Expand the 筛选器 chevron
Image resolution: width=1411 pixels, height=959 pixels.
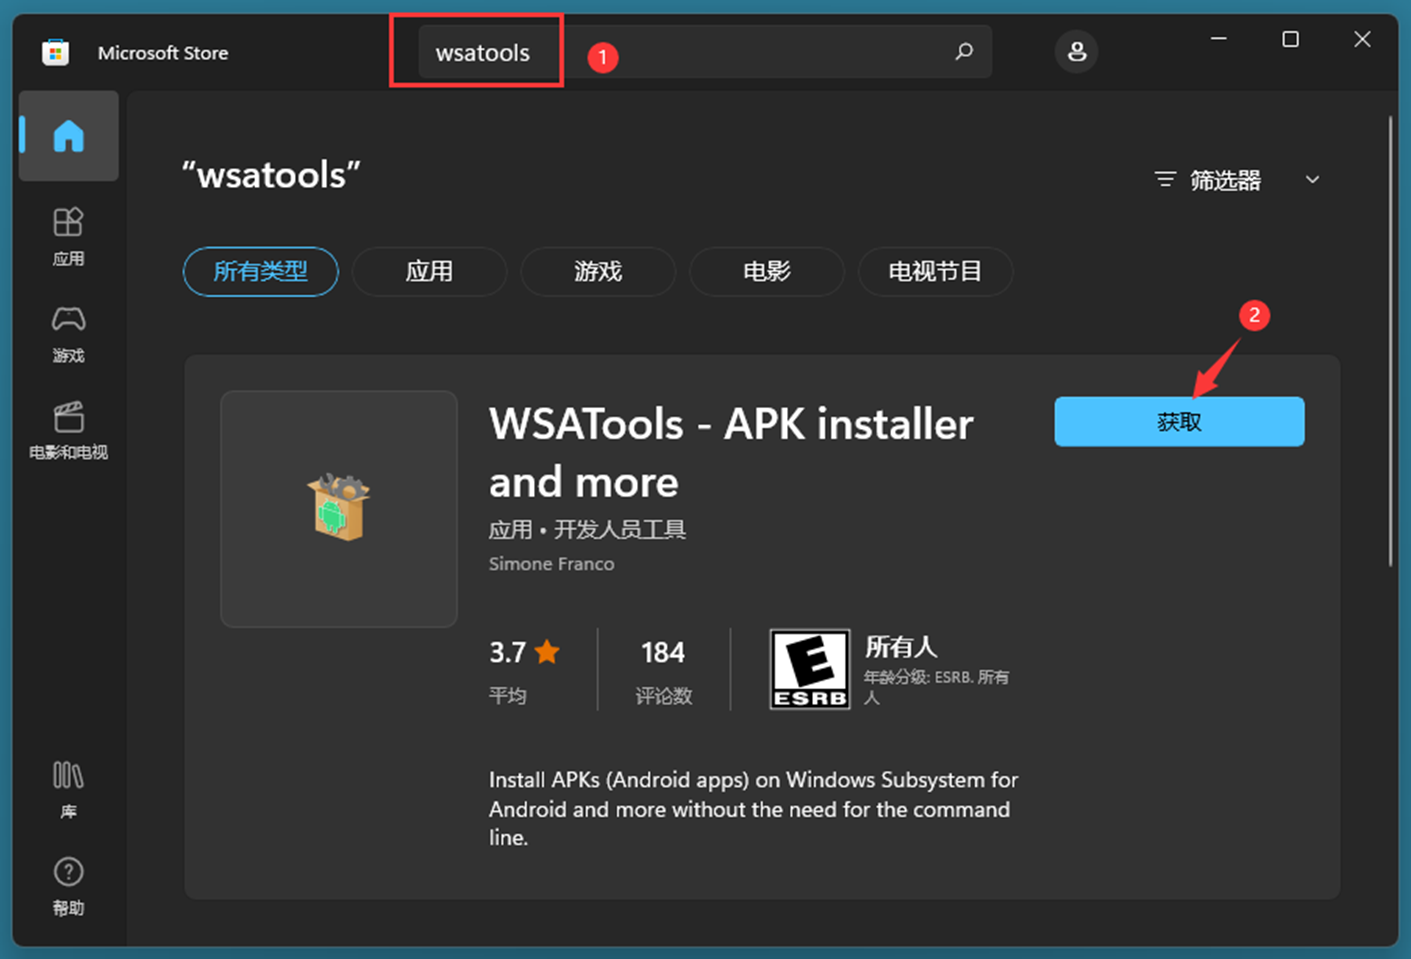(x=1312, y=180)
